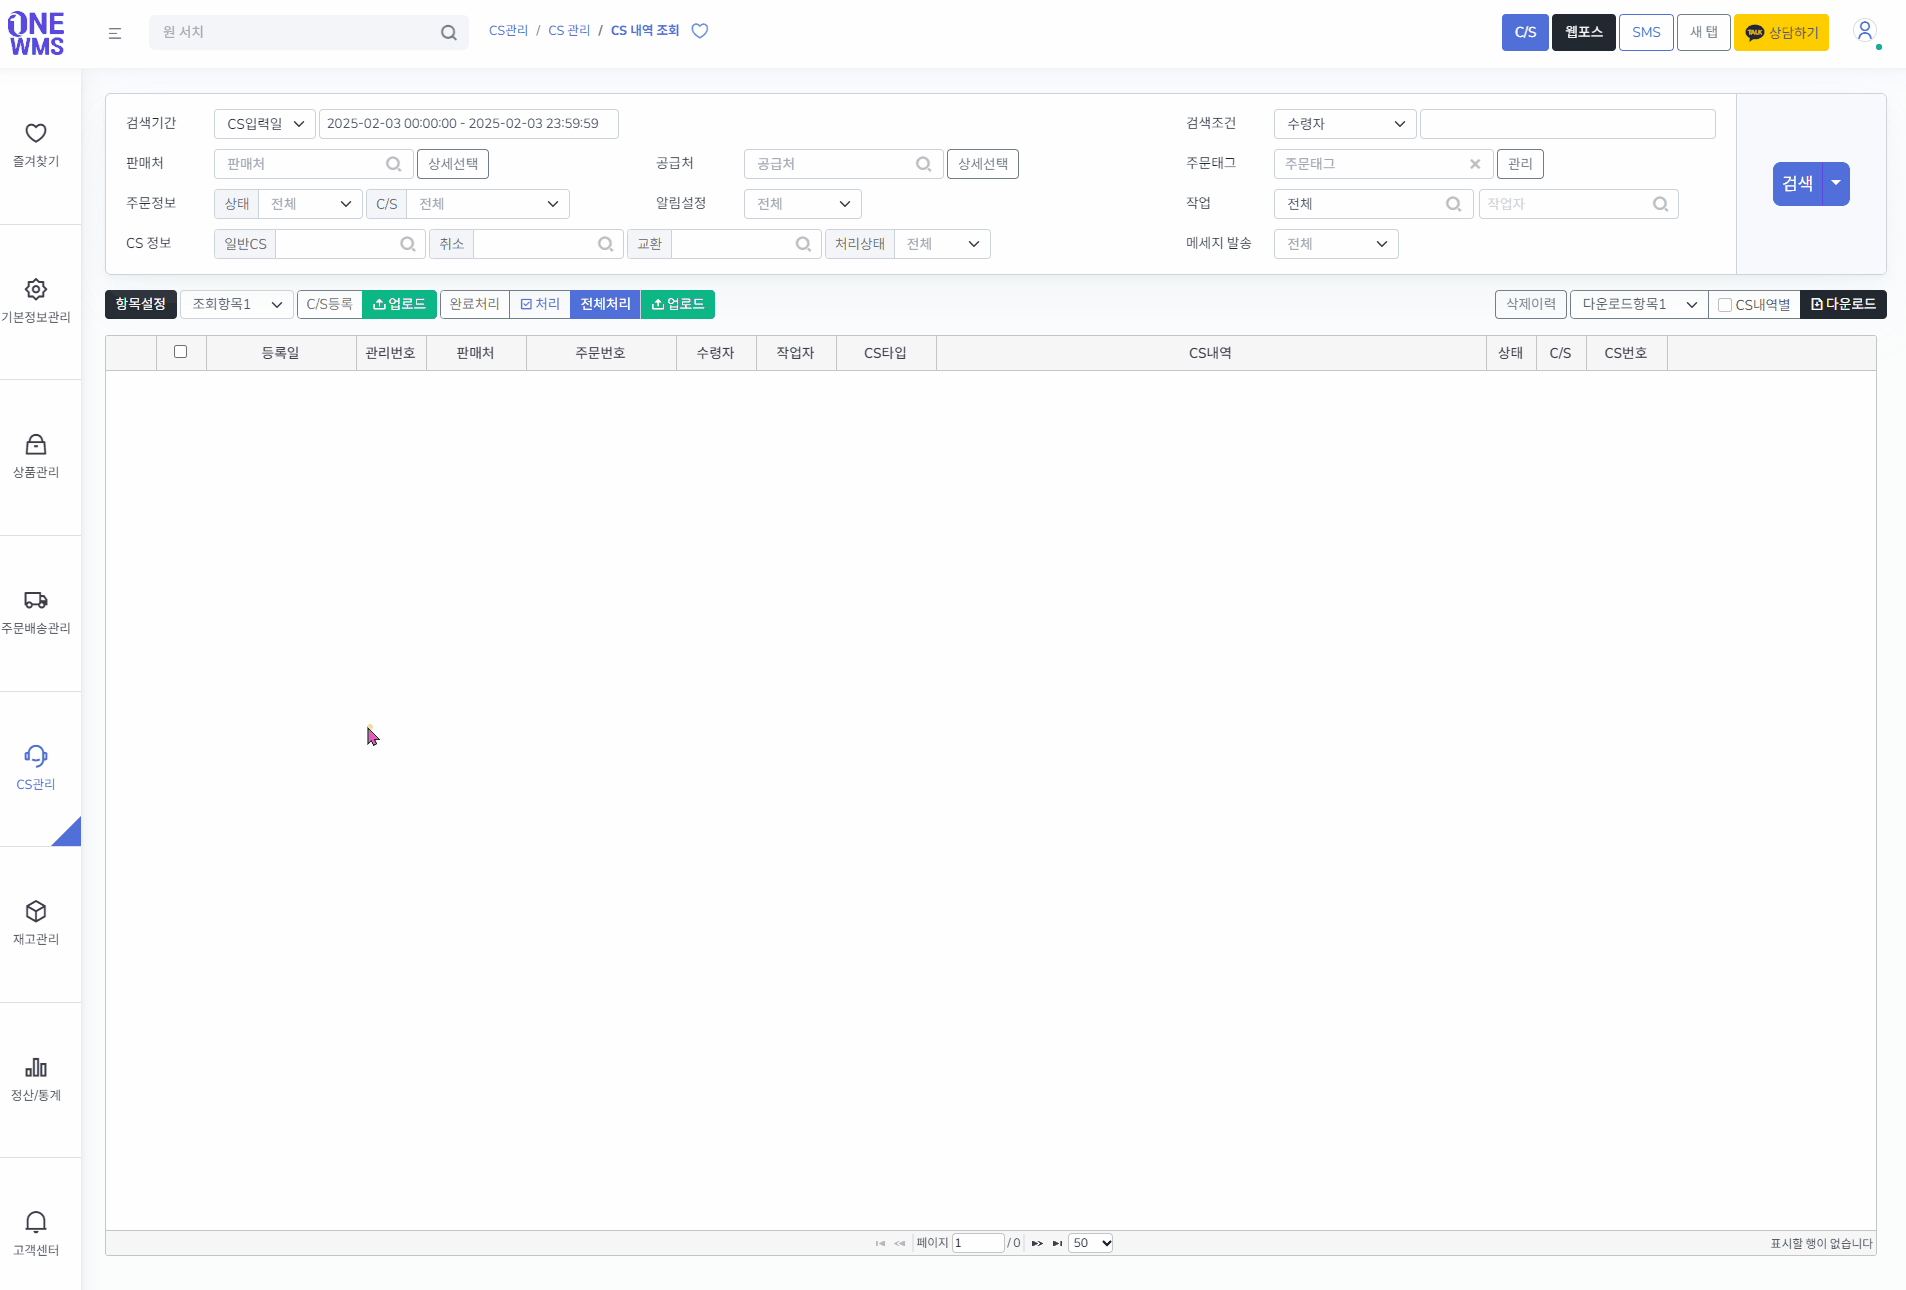
Task: Click the black 다운로드 button
Action: point(1843,304)
